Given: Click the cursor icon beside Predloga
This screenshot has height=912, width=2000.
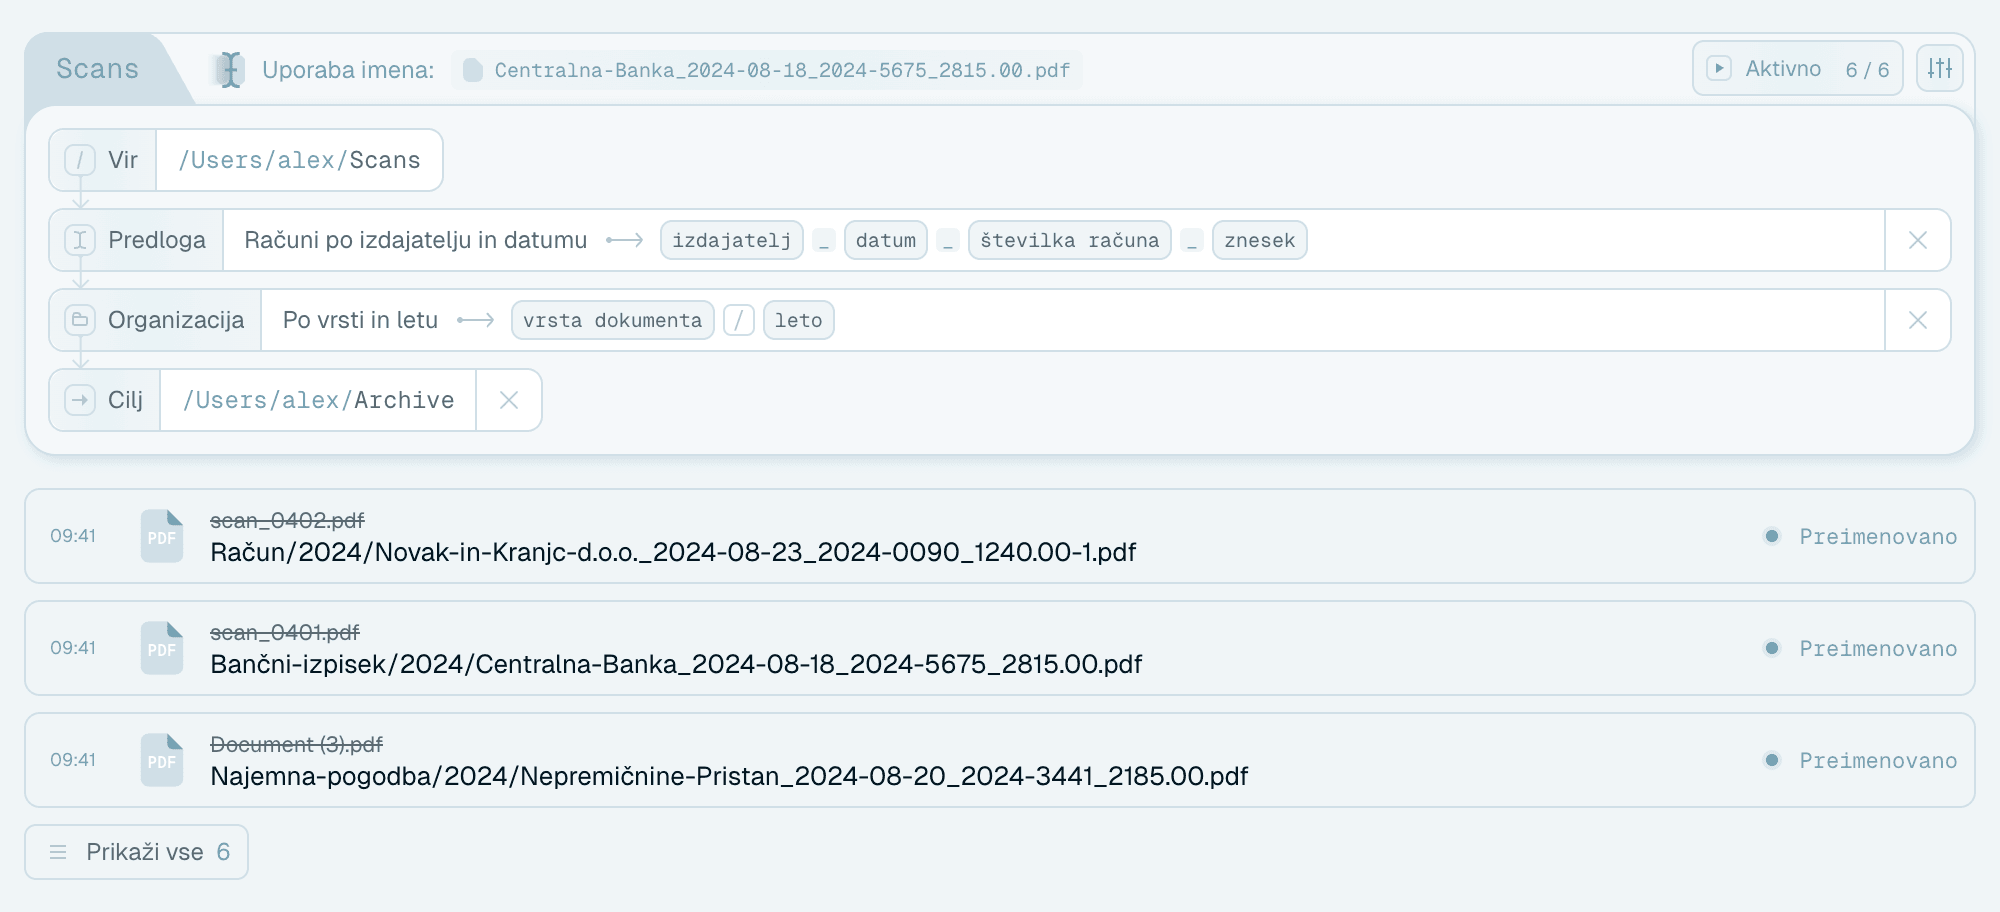Looking at the screenshot, I should [x=80, y=240].
